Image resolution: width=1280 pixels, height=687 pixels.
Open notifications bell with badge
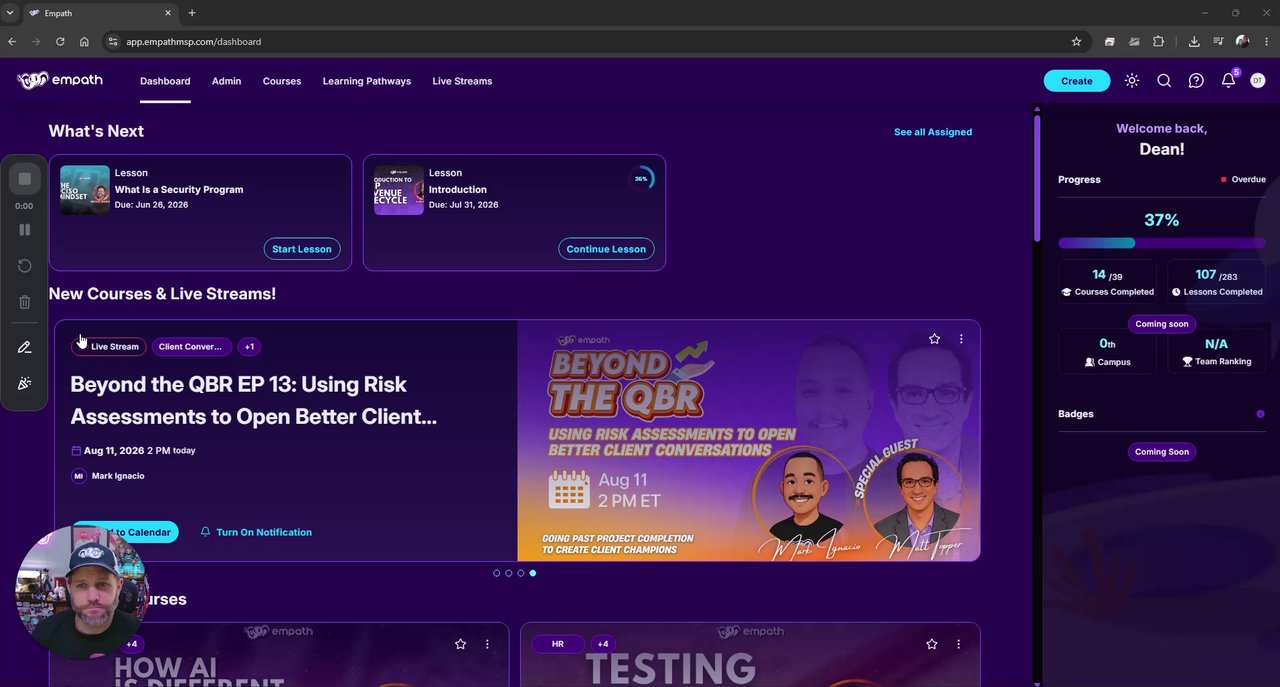(x=1229, y=80)
